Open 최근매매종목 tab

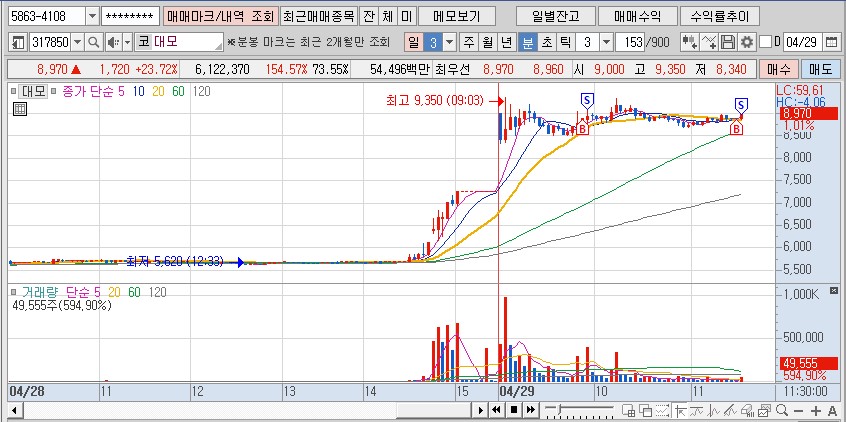(319, 17)
